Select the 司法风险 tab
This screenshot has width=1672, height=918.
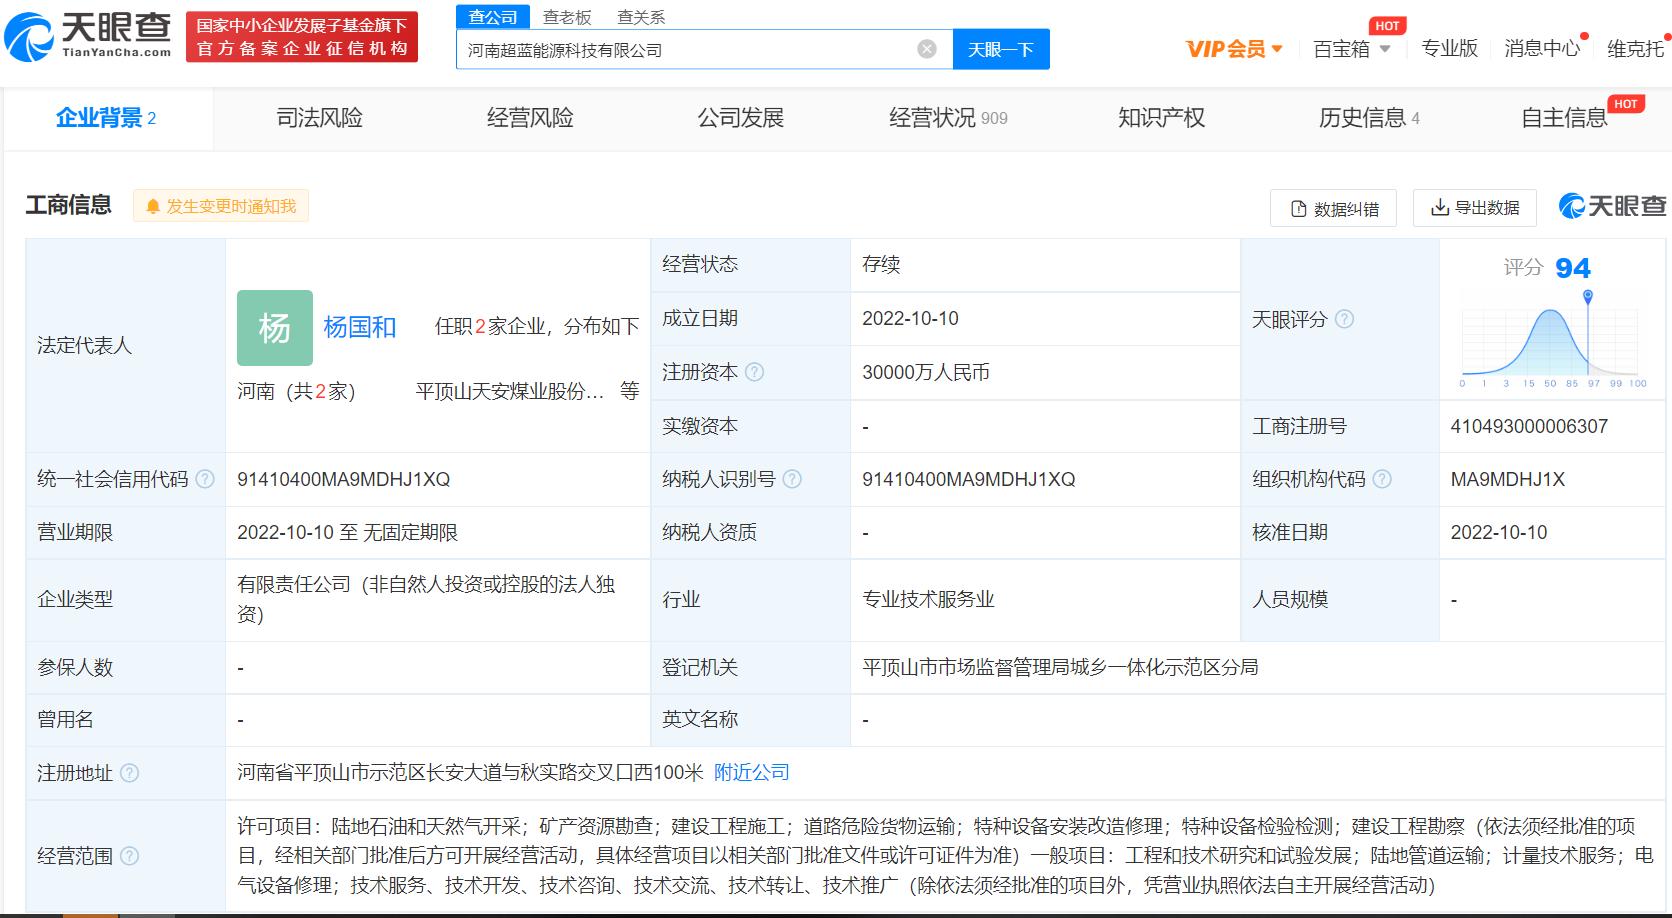319,118
